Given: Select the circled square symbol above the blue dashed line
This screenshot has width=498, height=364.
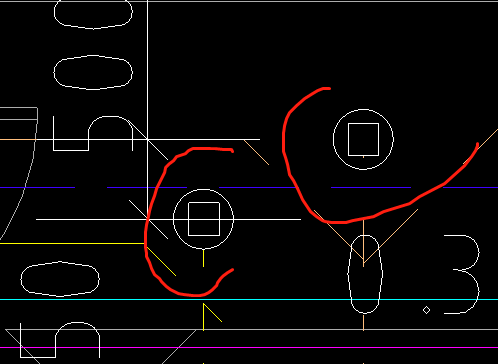Looking at the screenshot, I should click(363, 139).
